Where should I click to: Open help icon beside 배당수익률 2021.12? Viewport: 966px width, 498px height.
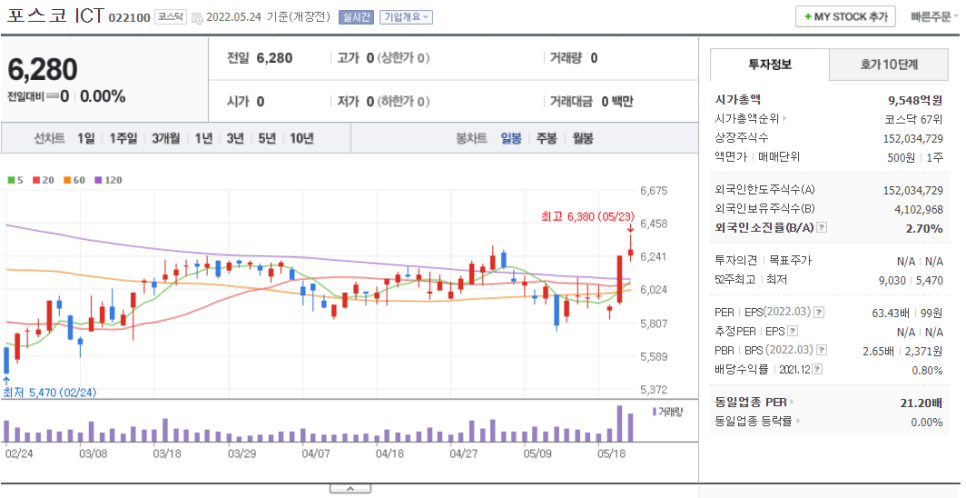[818, 369]
